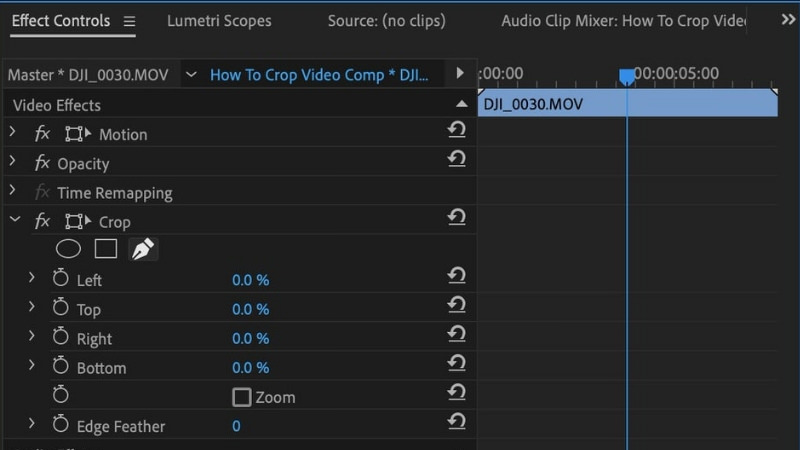Reset the Motion effect
Image resolution: width=800 pixels, height=450 pixels.
click(457, 130)
